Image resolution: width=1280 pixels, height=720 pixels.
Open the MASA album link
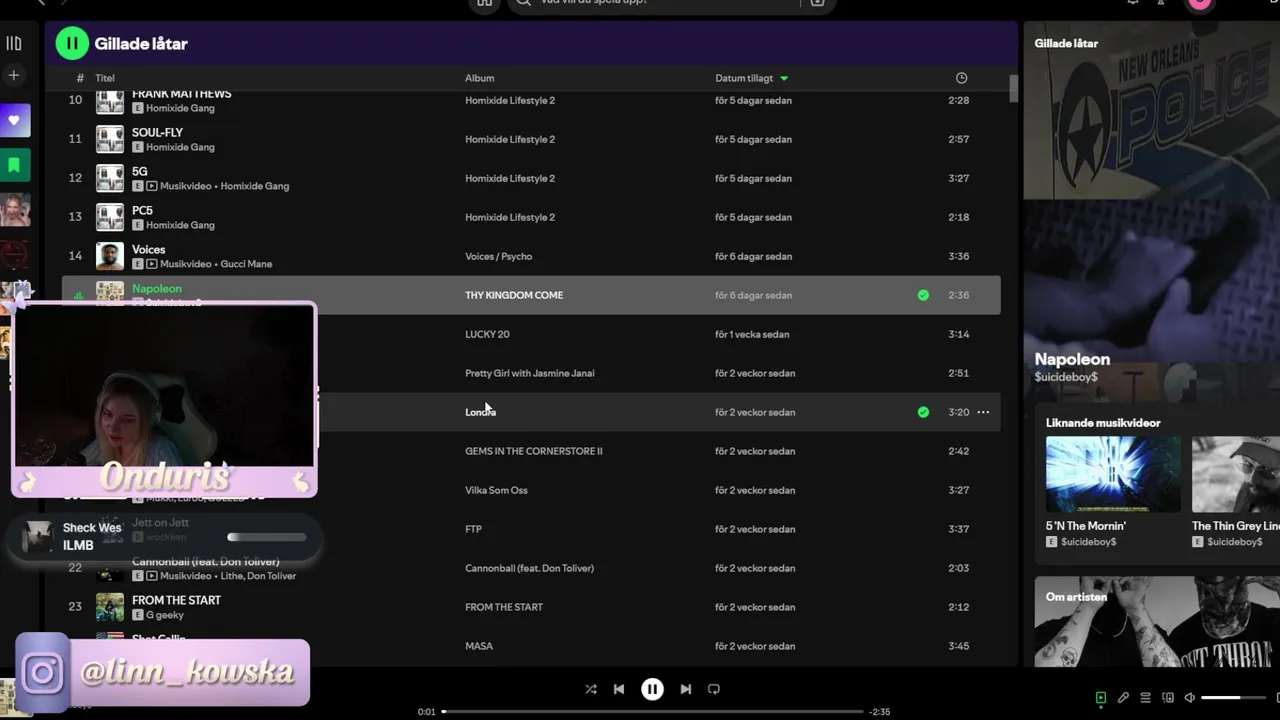479,646
